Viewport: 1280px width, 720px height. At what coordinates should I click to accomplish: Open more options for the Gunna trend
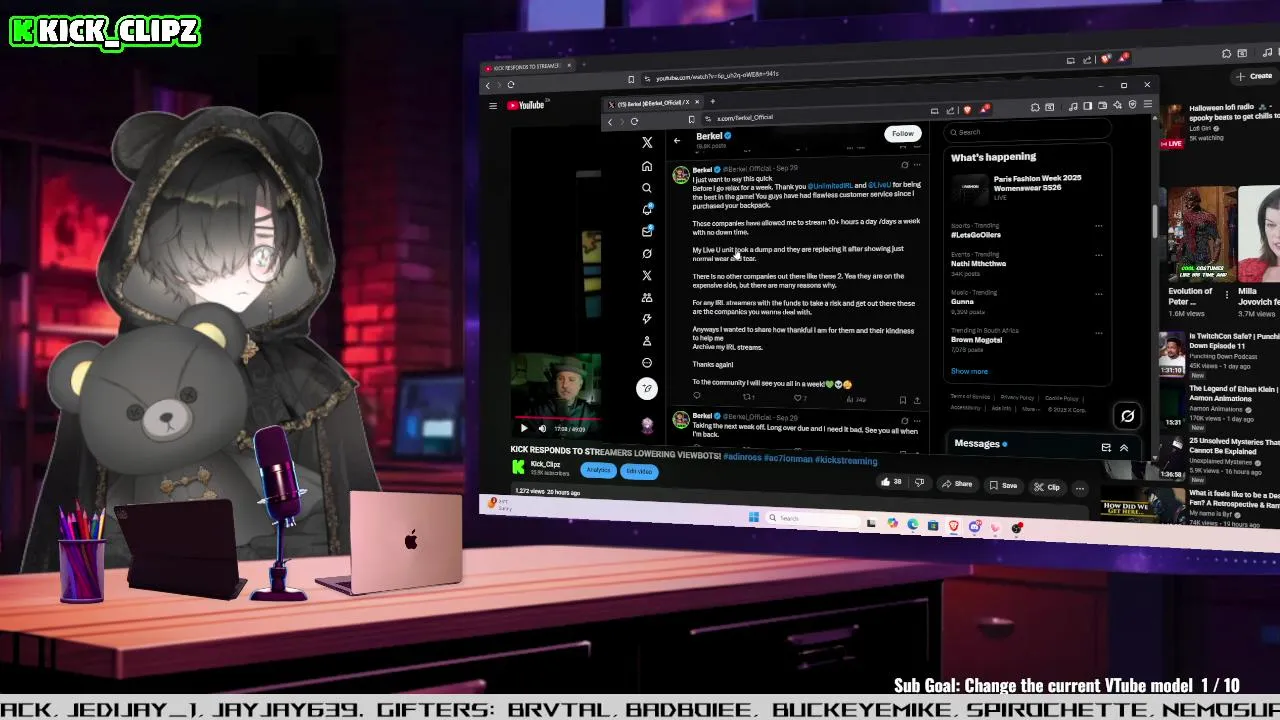[x=1099, y=293]
